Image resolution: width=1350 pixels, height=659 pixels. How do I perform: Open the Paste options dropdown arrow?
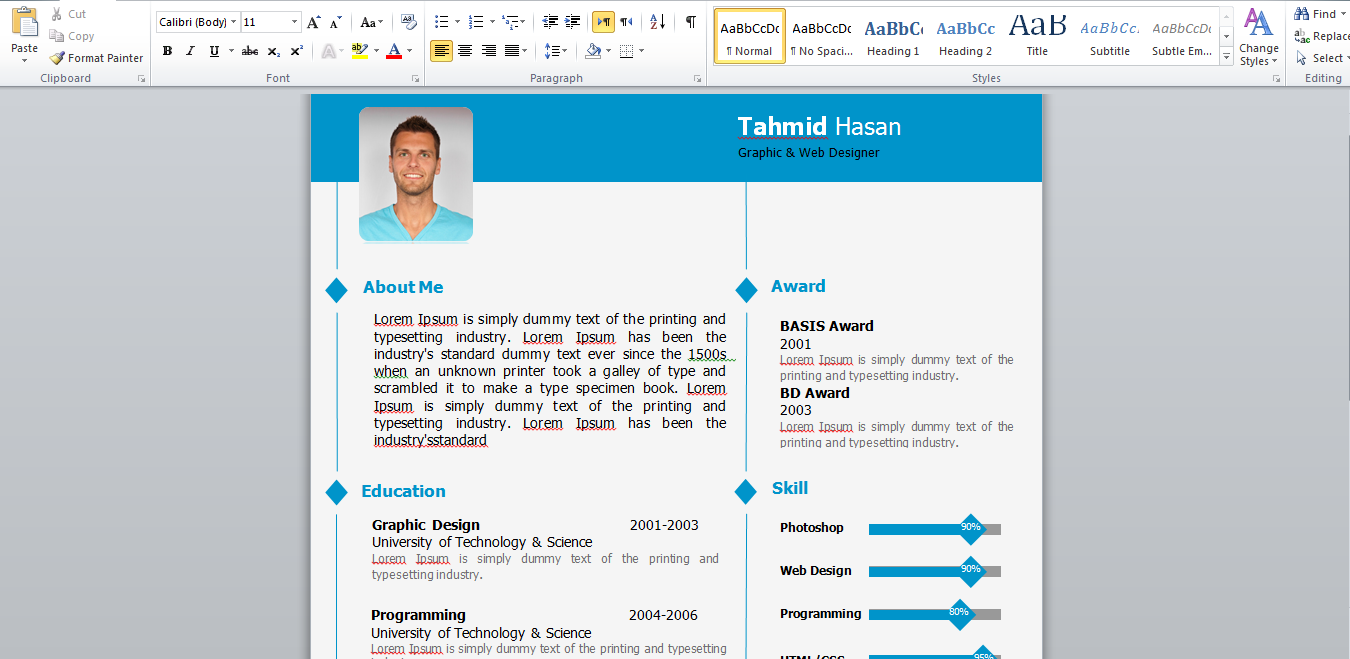tap(24, 61)
